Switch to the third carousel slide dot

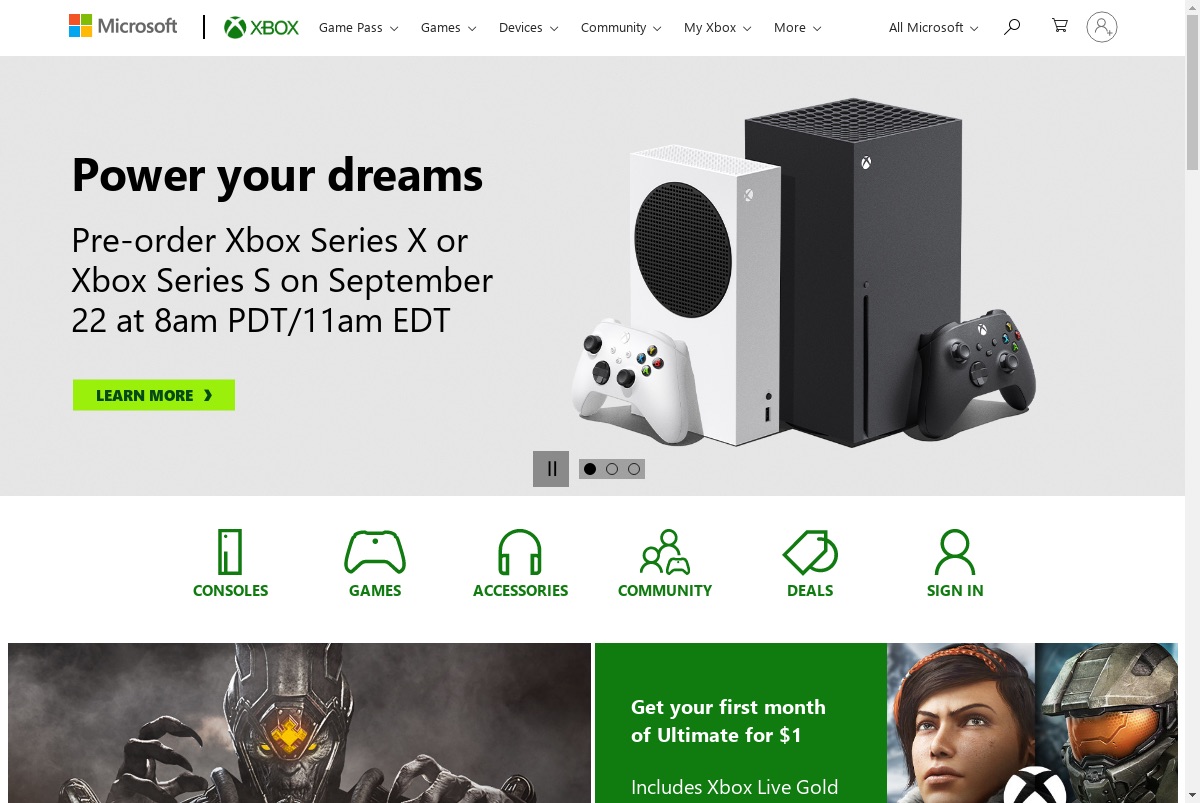pos(634,469)
